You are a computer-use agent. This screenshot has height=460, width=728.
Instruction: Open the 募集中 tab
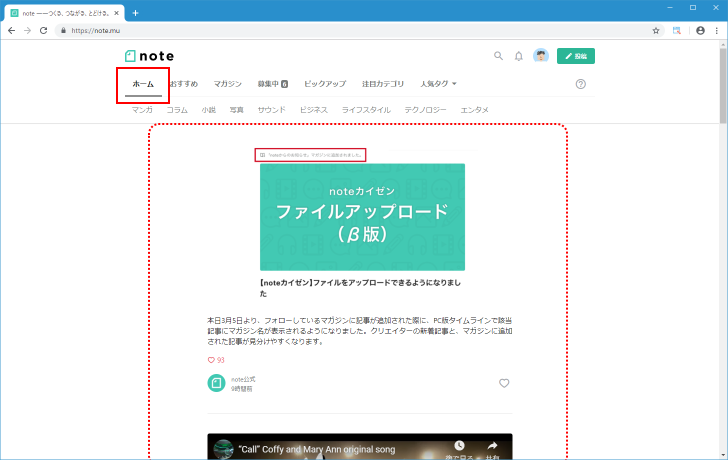(x=273, y=84)
